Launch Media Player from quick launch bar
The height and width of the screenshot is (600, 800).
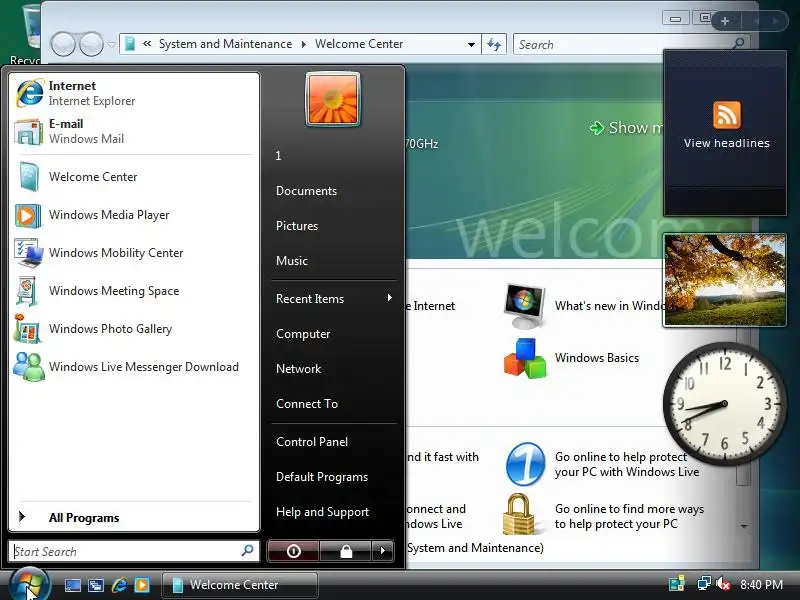coord(142,585)
